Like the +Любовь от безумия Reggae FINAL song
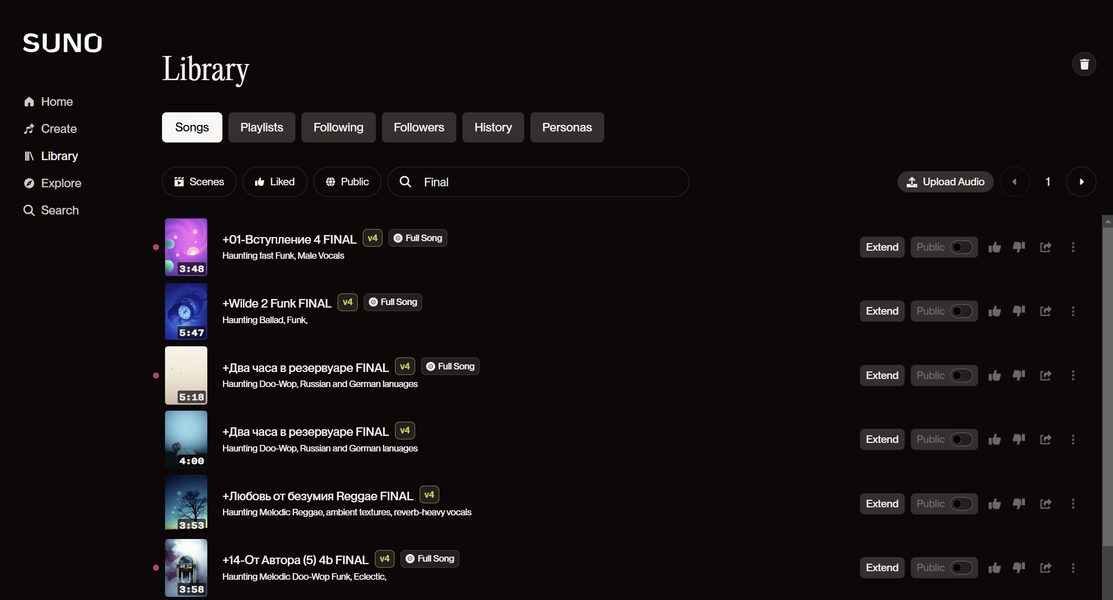 994,503
